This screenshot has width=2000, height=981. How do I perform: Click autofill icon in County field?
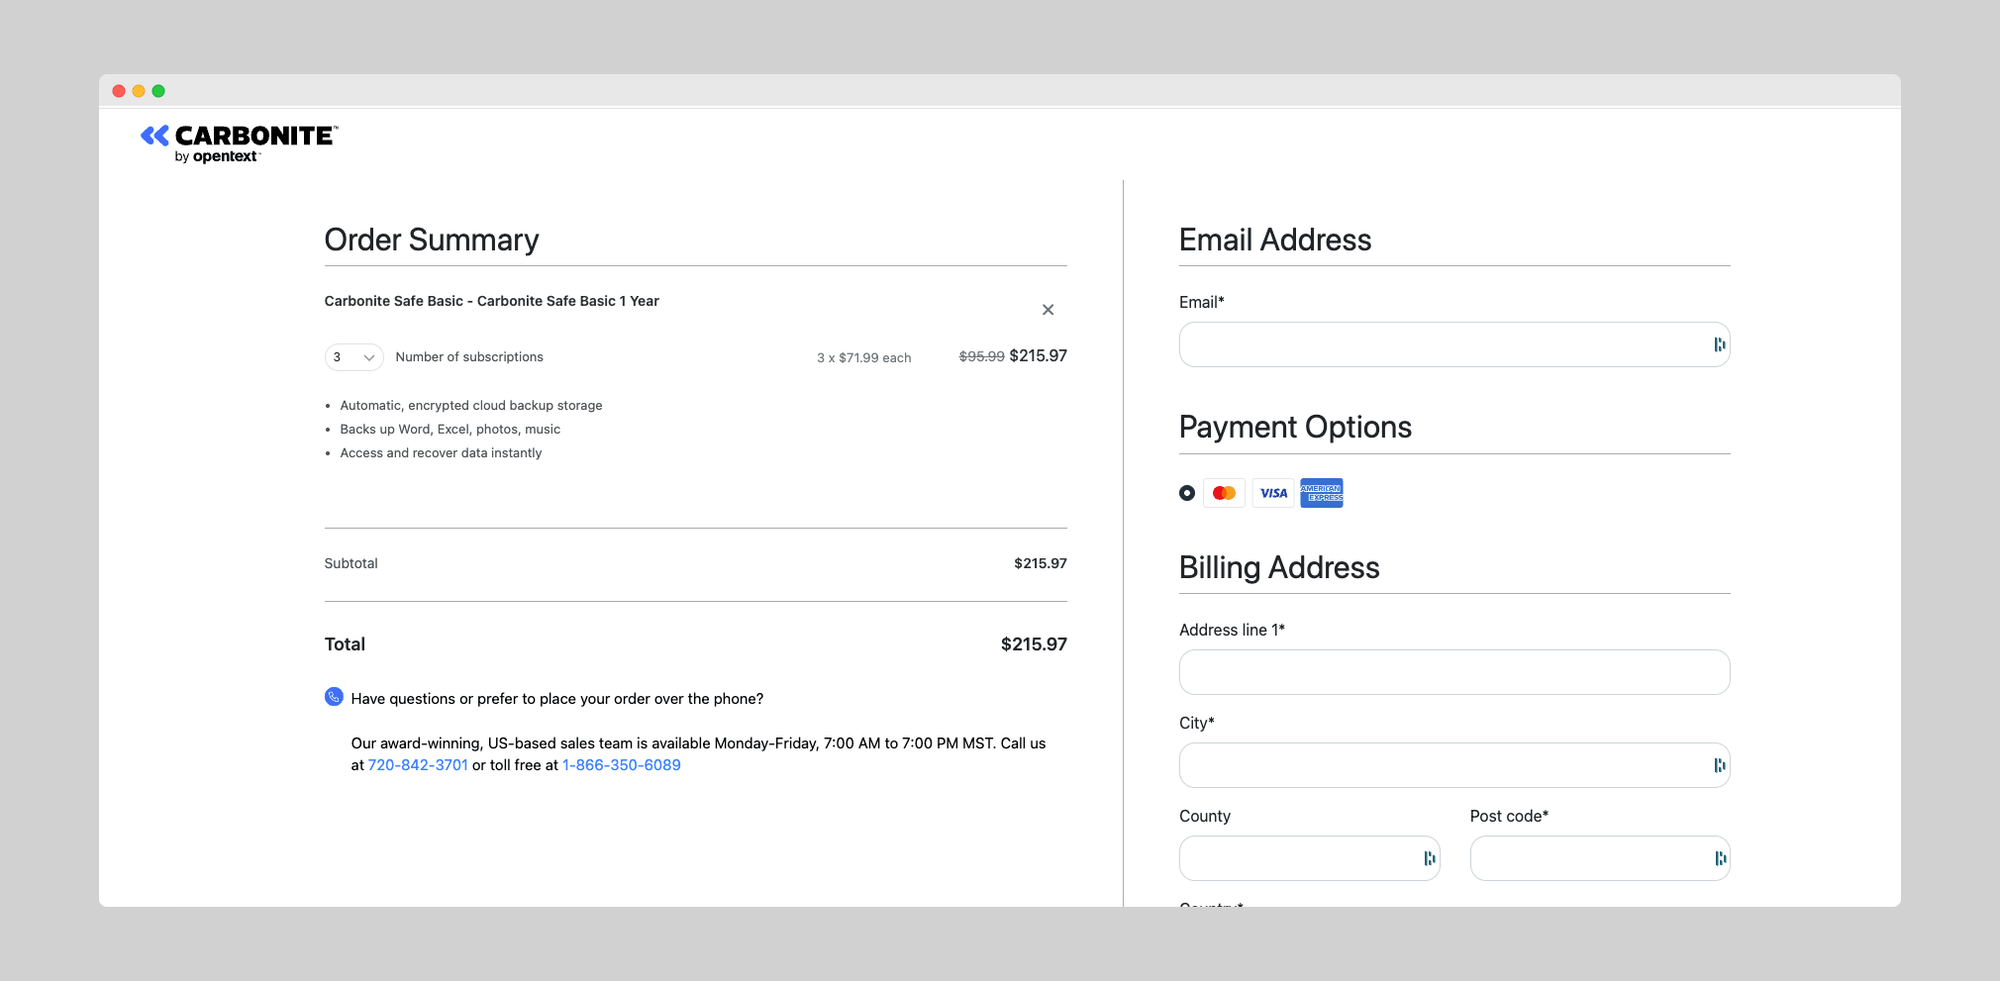(1429, 858)
